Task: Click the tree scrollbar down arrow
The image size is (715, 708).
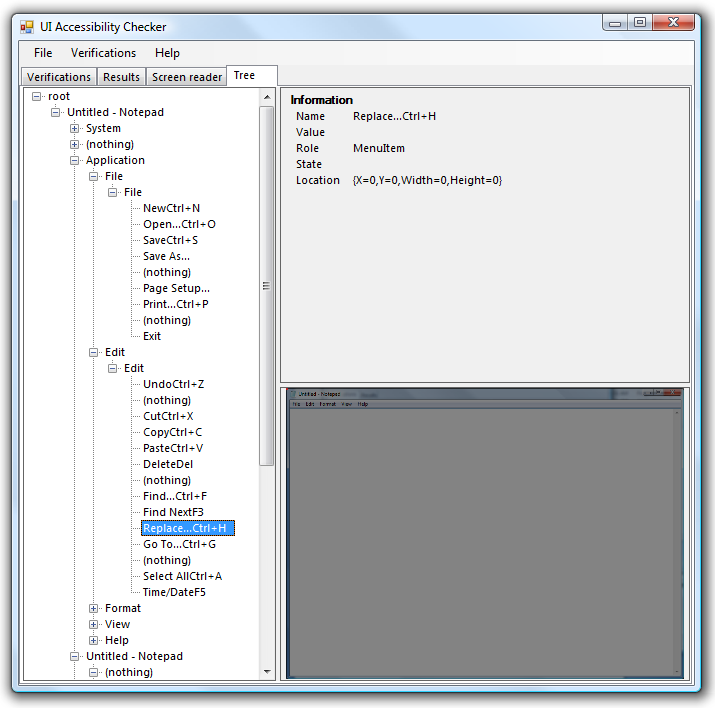Action: [267, 672]
